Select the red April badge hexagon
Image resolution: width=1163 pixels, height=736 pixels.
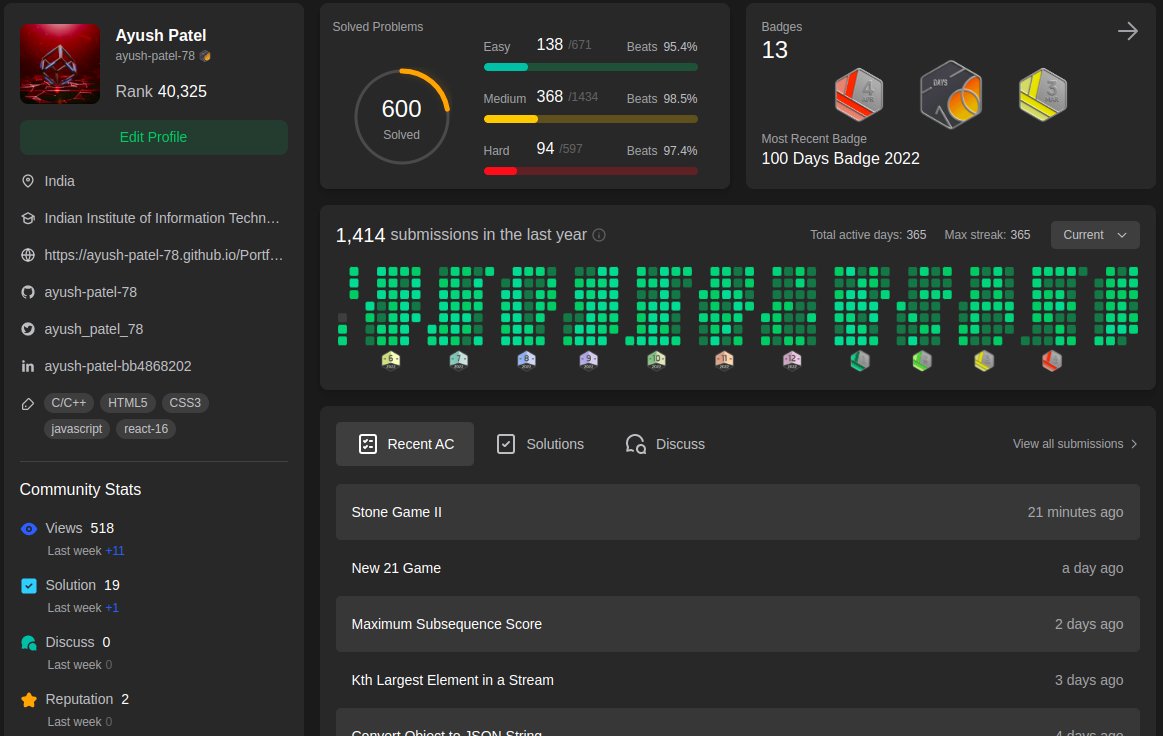pyautogui.click(x=859, y=94)
